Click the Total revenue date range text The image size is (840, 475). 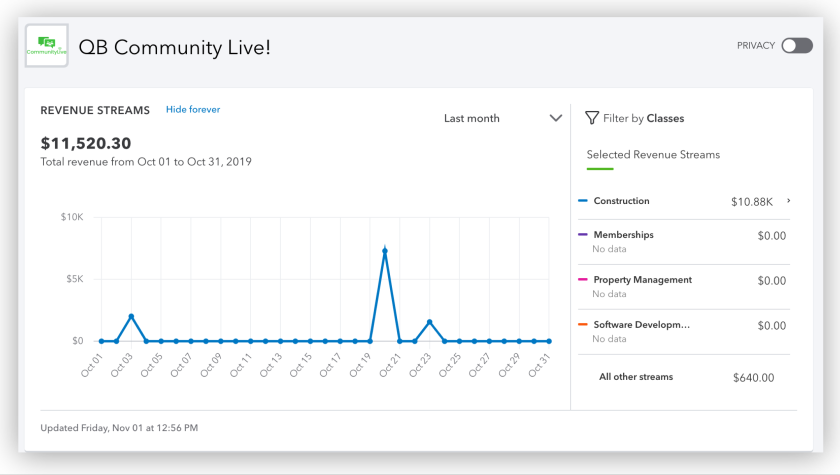click(x=146, y=162)
